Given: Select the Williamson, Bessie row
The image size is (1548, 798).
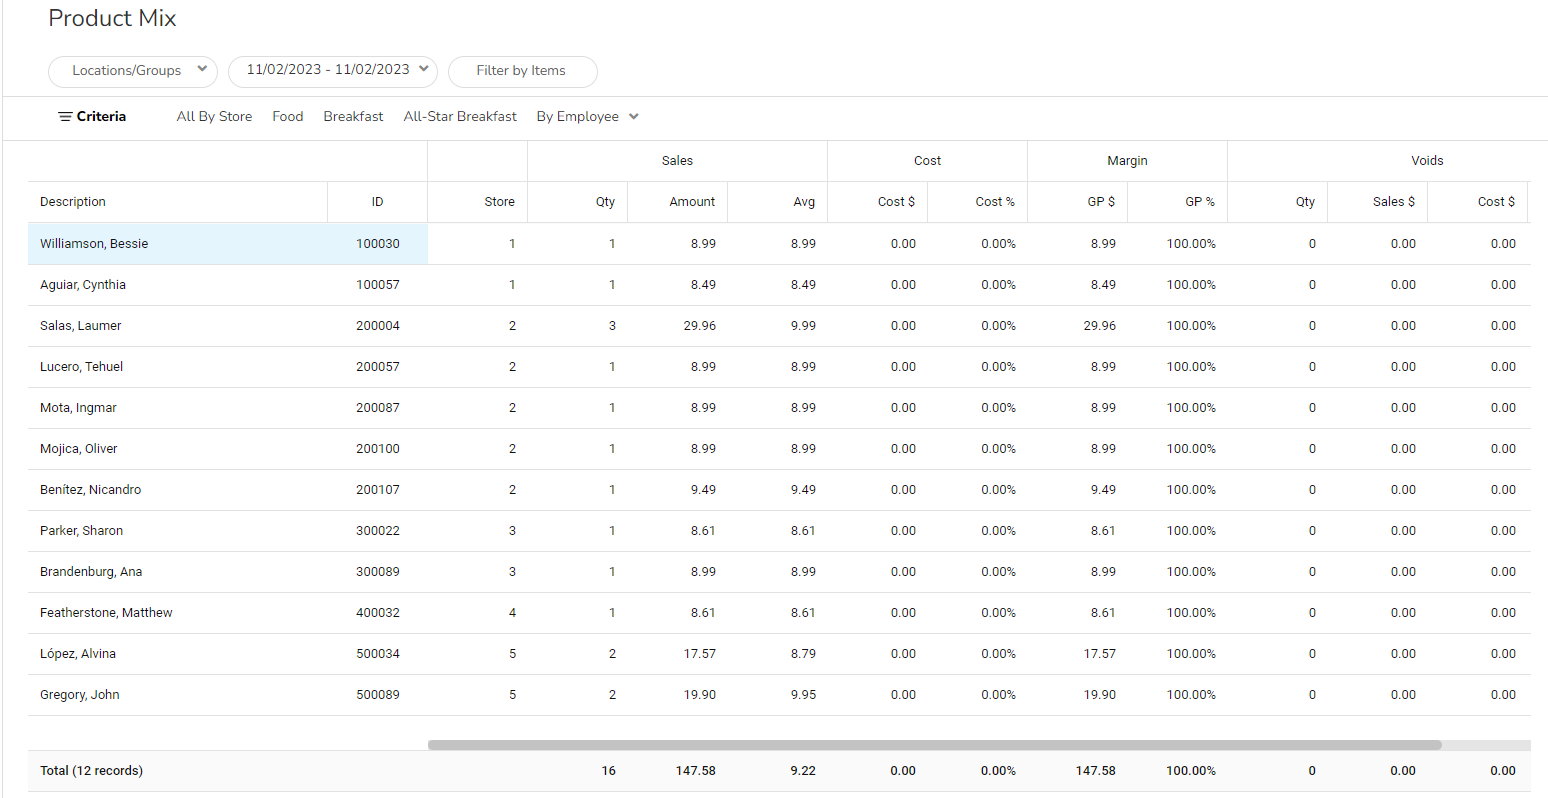Looking at the screenshot, I should [x=94, y=244].
